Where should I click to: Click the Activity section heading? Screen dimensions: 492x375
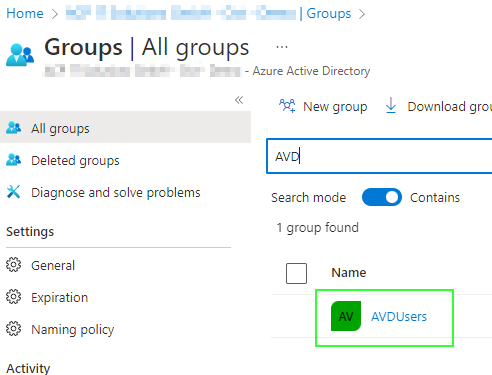[28, 368]
